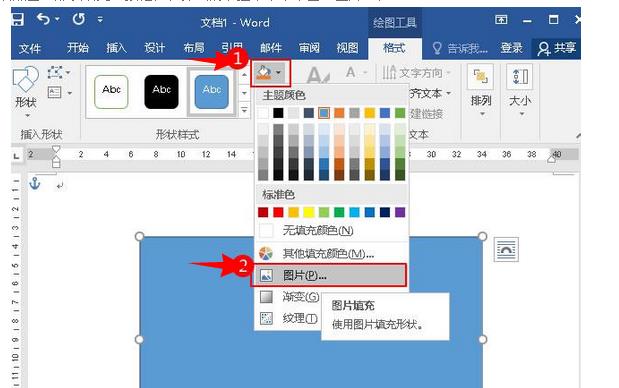Click the left indent marker on ruler
Screen dimensions: 619x388
[56, 163]
